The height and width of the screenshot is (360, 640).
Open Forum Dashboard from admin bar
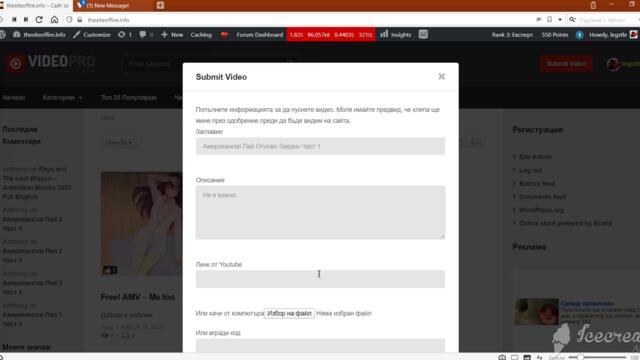coord(260,35)
